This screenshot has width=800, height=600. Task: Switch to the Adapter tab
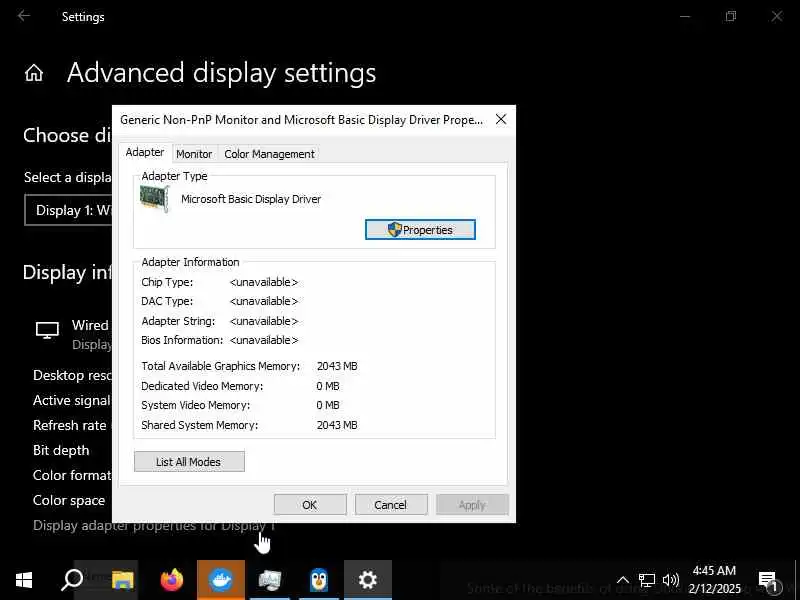coord(145,153)
